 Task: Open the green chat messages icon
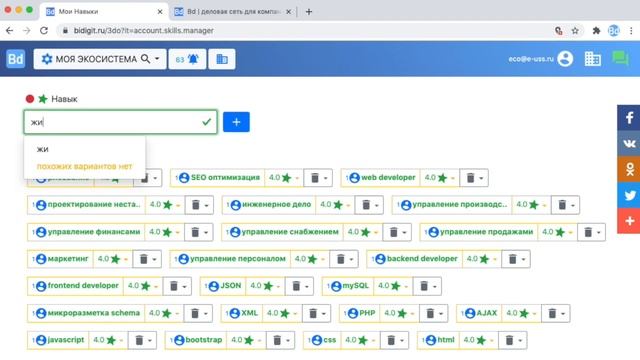(x=620, y=59)
